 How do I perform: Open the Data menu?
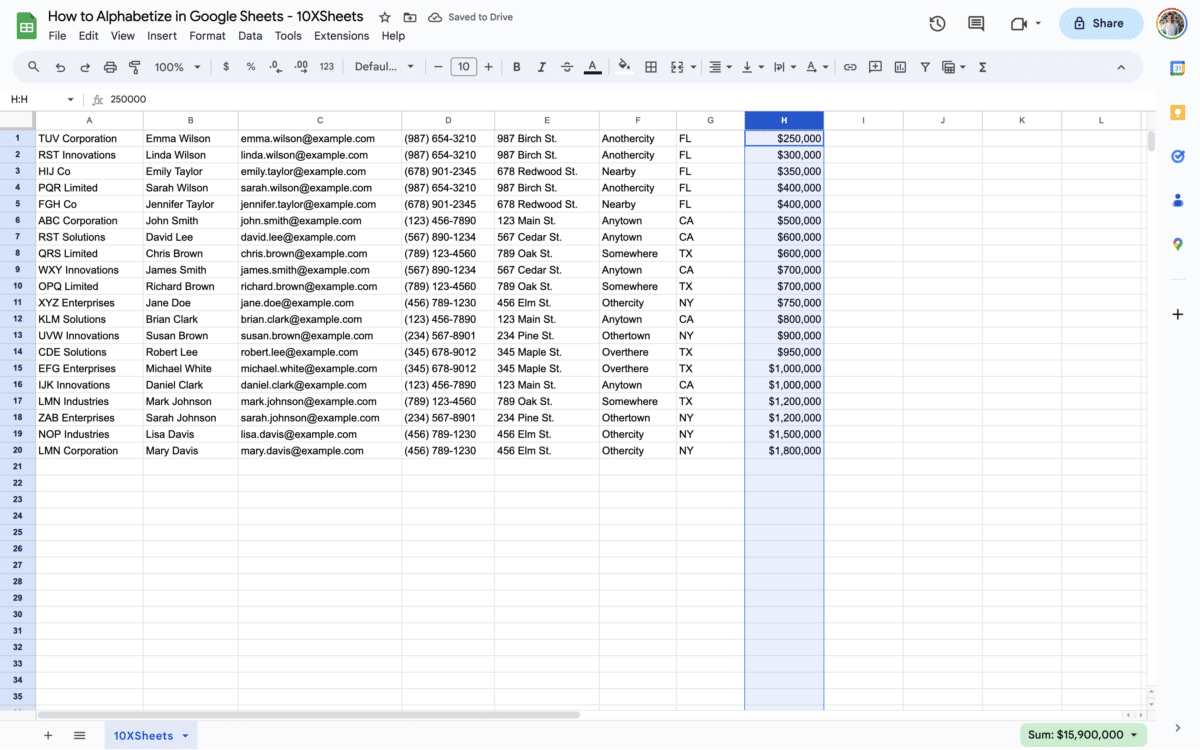coord(250,35)
